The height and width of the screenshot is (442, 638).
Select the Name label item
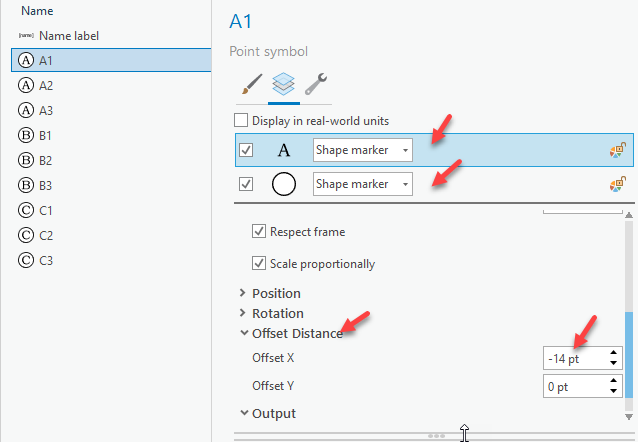(x=68, y=36)
